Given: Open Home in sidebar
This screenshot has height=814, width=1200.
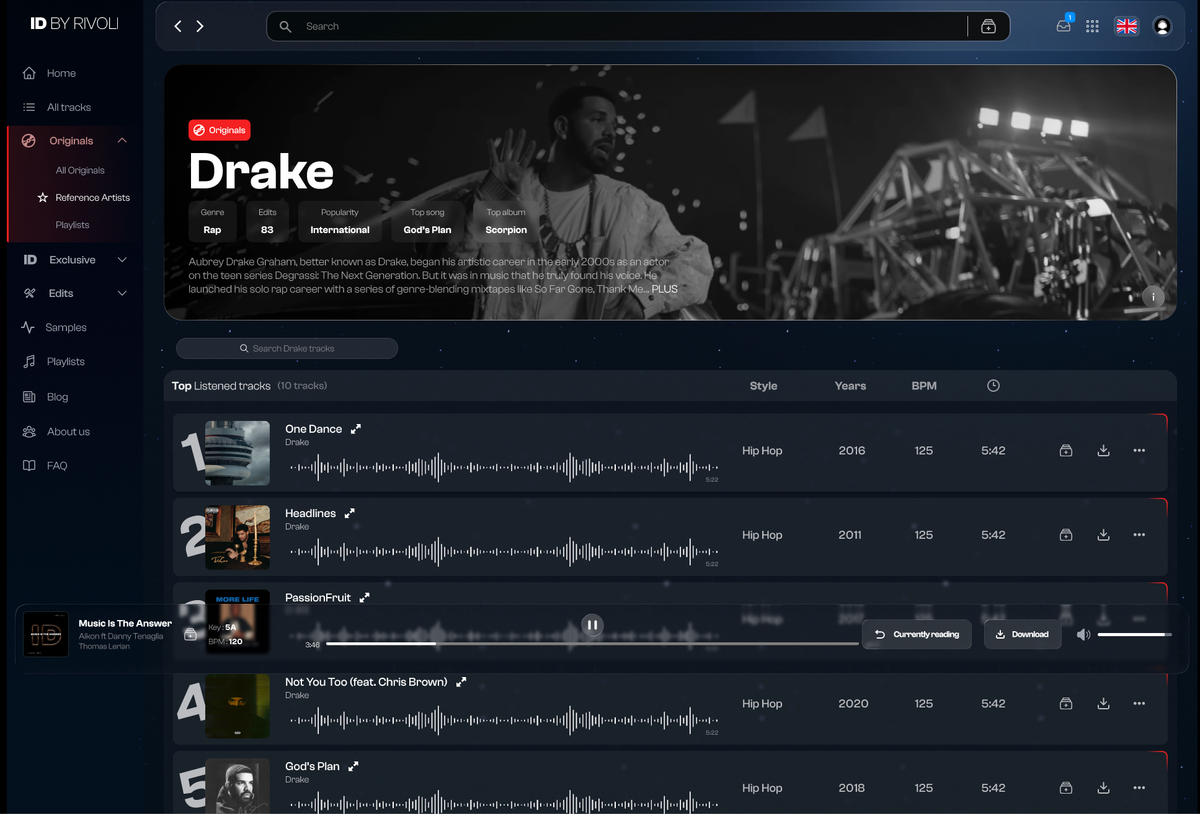Looking at the screenshot, I should coord(61,73).
